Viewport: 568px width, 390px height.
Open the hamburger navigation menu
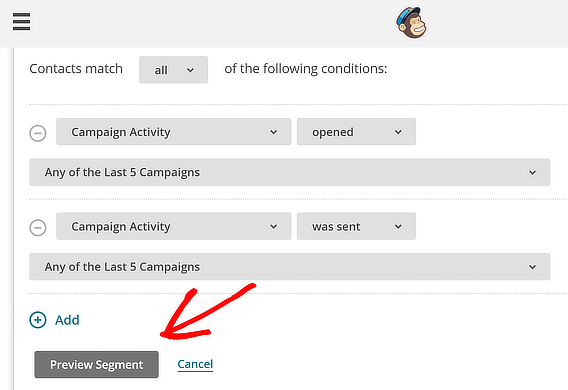coord(21,22)
